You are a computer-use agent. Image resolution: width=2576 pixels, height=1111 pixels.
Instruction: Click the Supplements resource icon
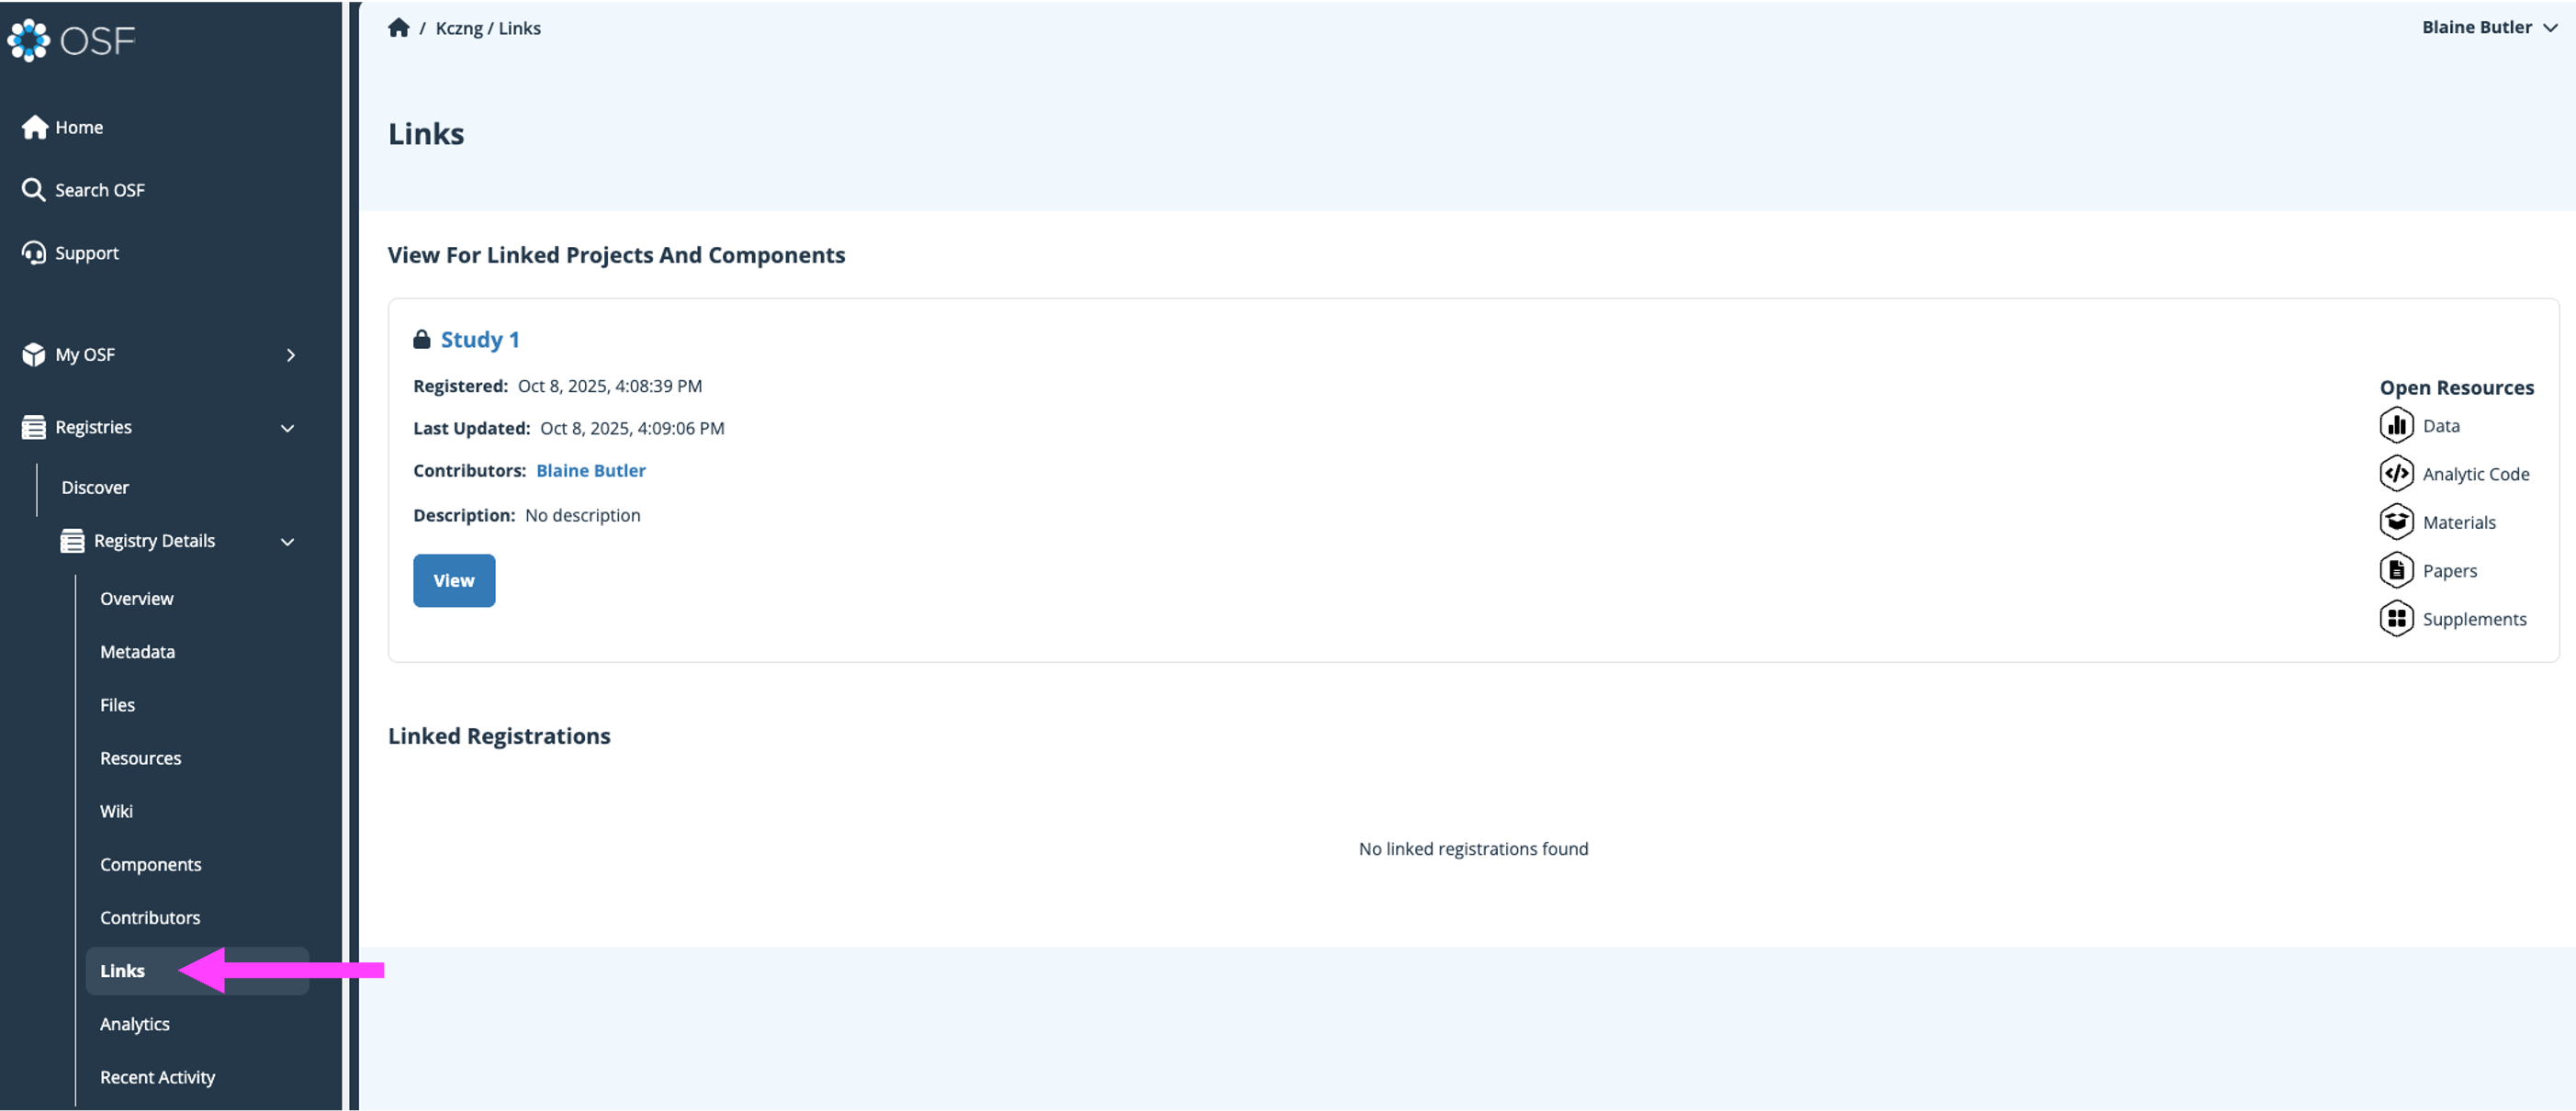[x=2396, y=619]
